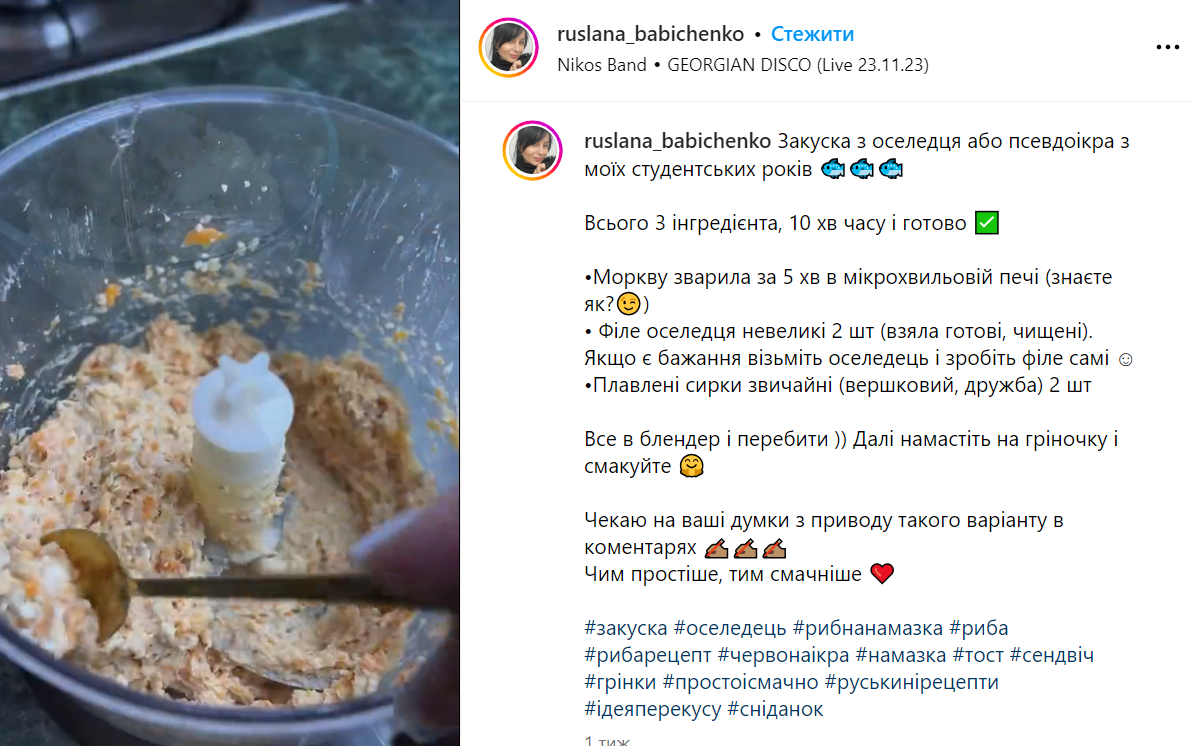Click the caption profile avatar
The height and width of the screenshot is (746, 1193).
click(533, 151)
